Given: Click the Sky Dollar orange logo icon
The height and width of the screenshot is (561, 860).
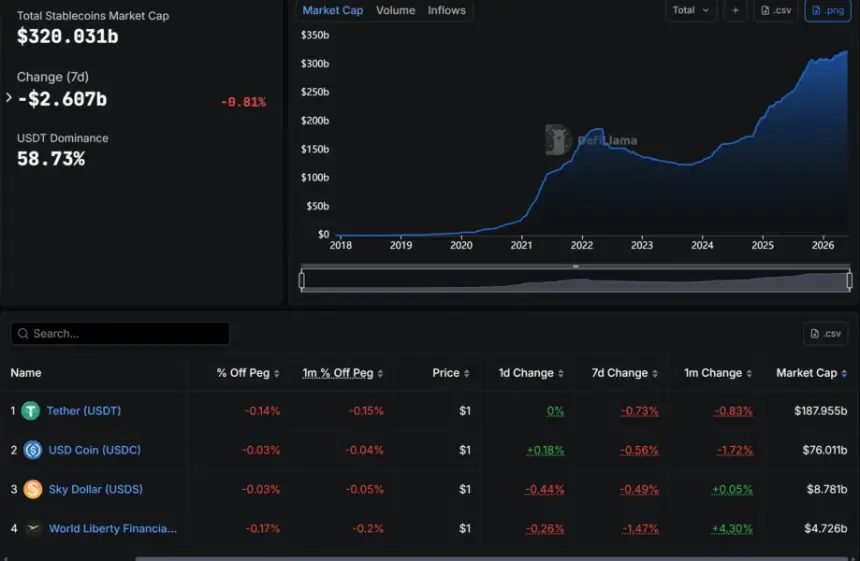Looking at the screenshot, I should [x=33, y=489].
